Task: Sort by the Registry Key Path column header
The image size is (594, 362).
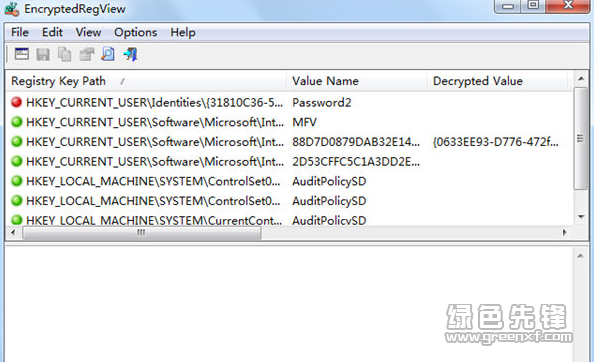Action: click(146, 81)
